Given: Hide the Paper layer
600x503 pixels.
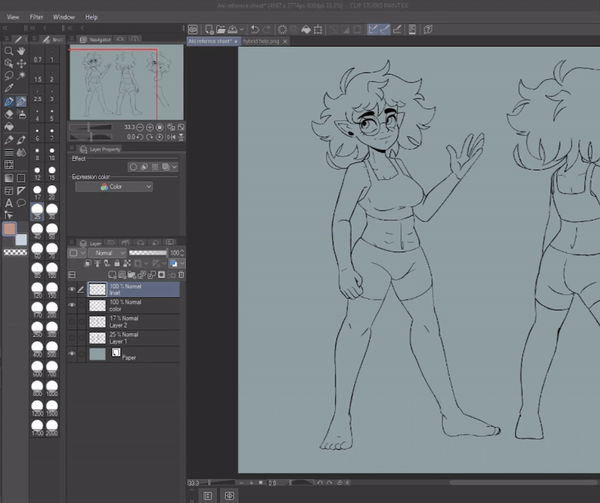Looking at the screenshot, I should click(72, 354).
